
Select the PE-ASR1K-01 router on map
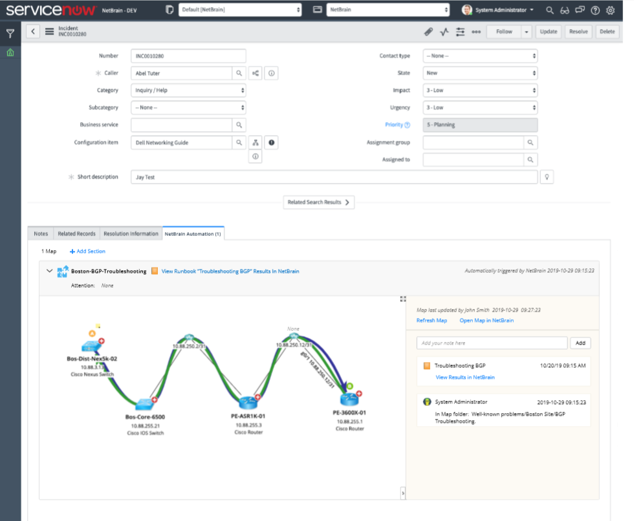[x=248, y=402]
